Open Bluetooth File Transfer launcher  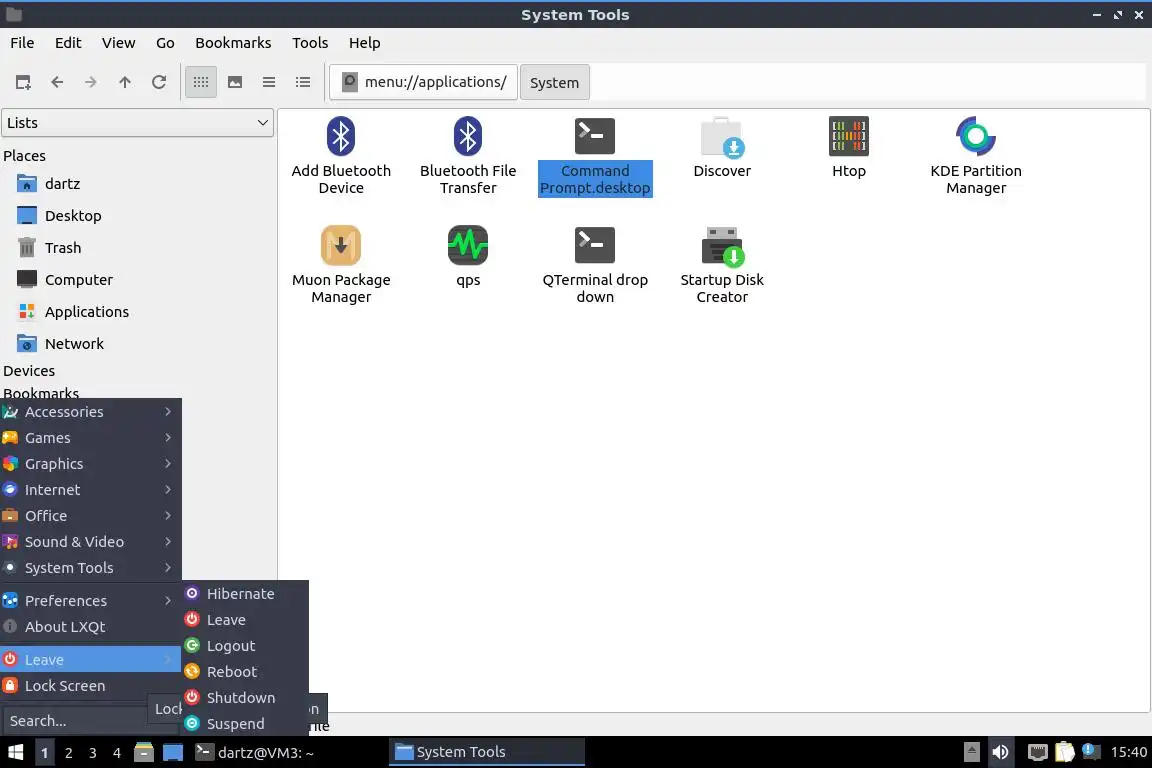coord(468,156)
